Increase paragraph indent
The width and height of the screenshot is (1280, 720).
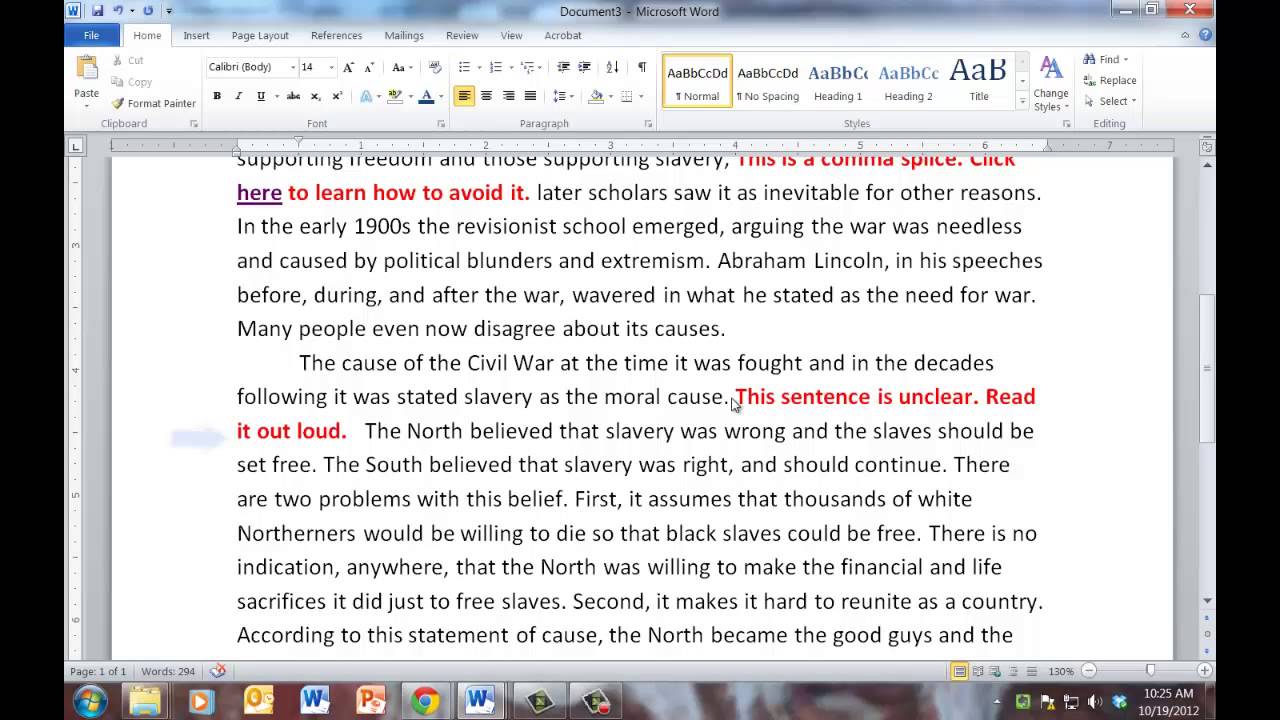pos(585,67)
